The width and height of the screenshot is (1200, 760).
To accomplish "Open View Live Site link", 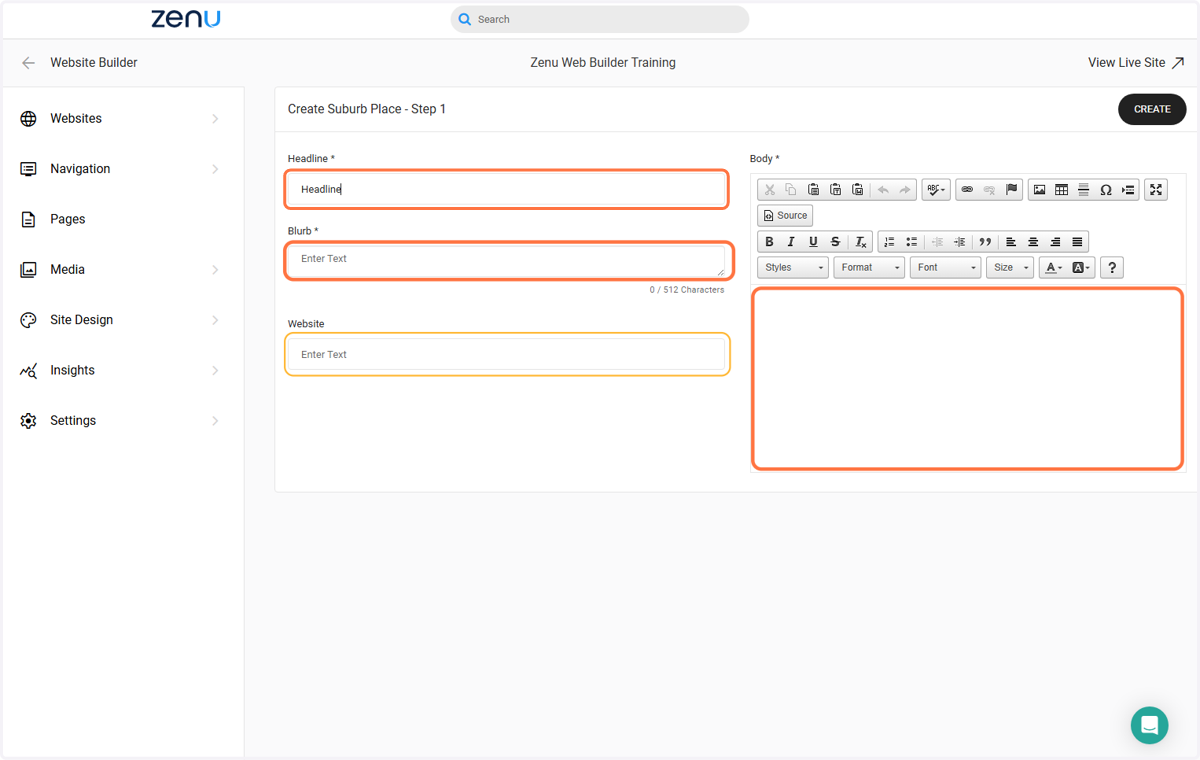I will pos(1136,62).
